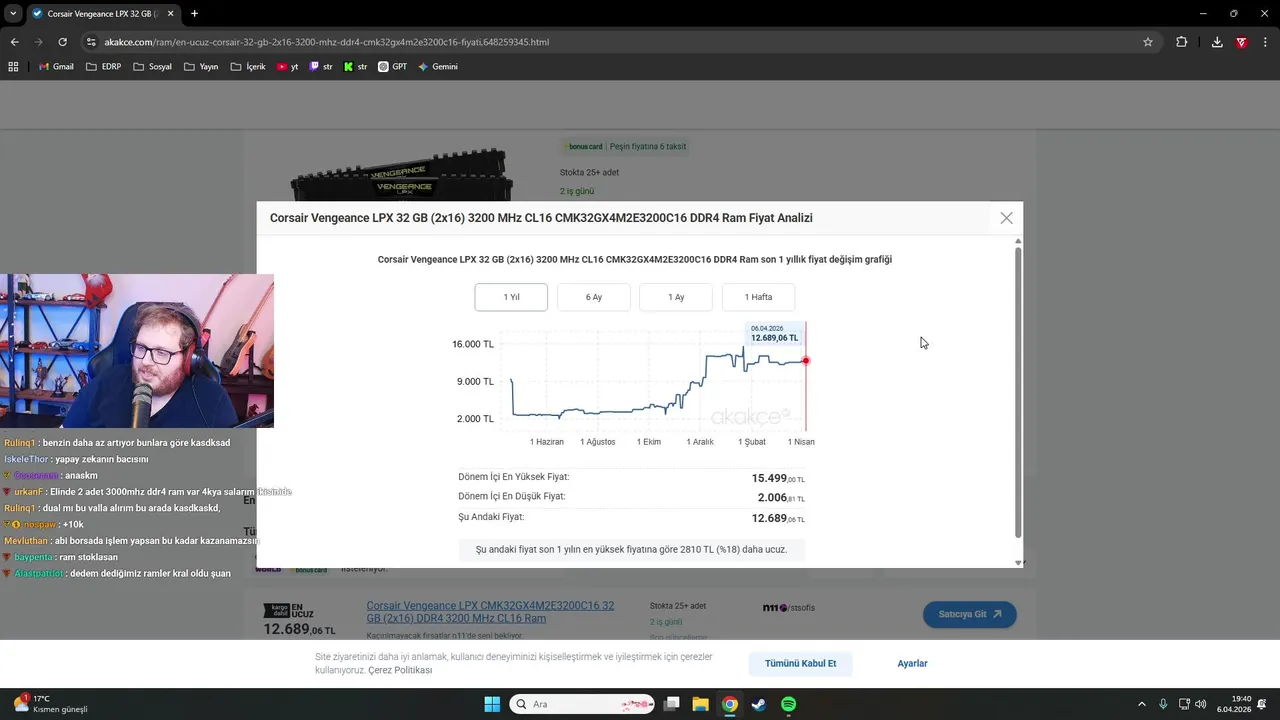Click scrollbar down arrow in popup
The image size is (1280, 720).
coord(1018,563)
